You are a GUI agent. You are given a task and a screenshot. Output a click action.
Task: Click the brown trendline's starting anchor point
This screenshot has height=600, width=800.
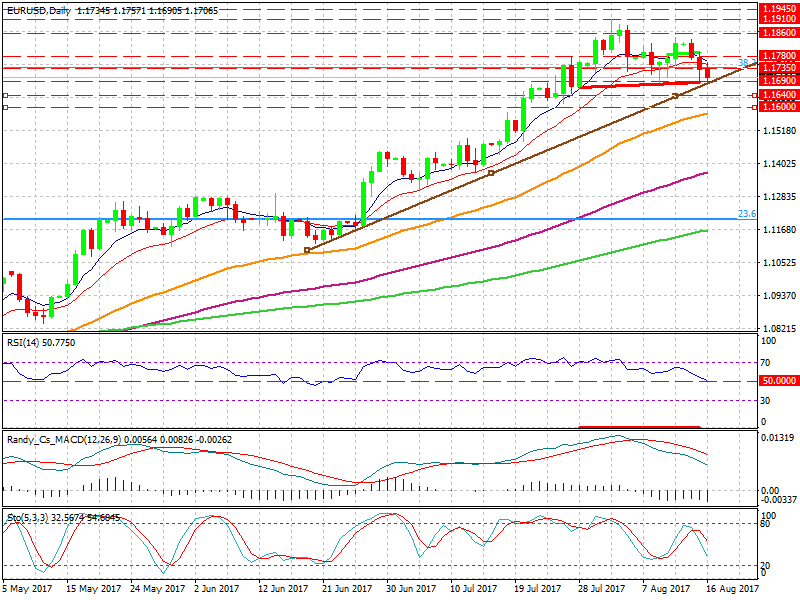[x=306, y=250]
